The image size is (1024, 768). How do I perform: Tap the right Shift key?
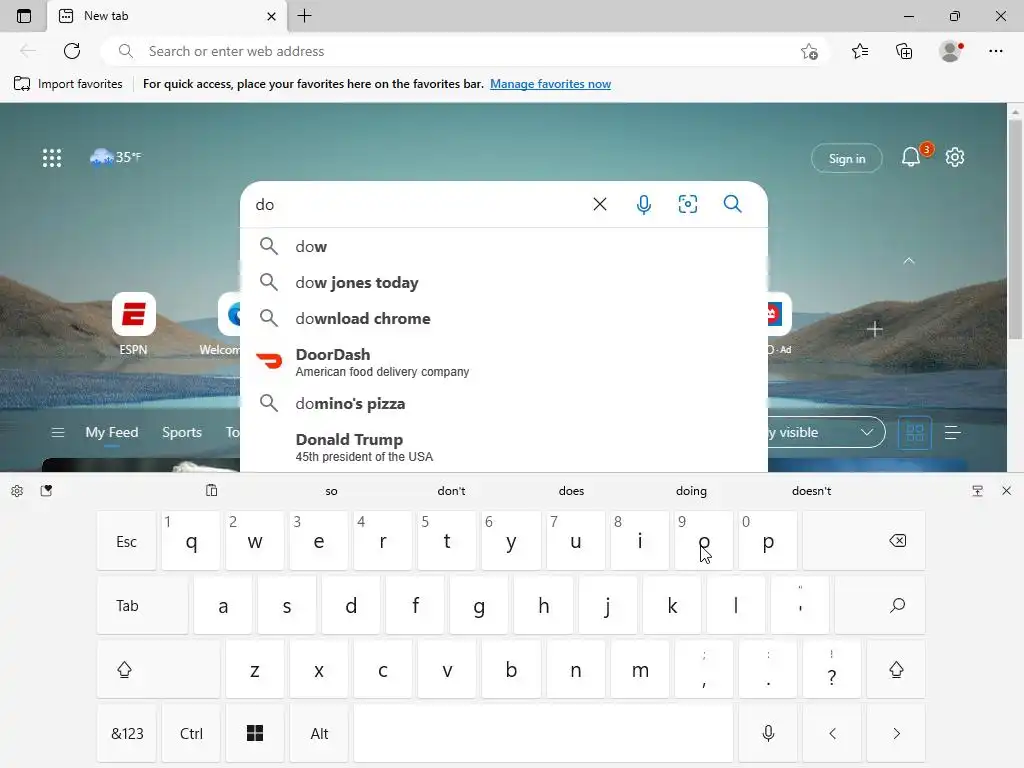[896, 669]
